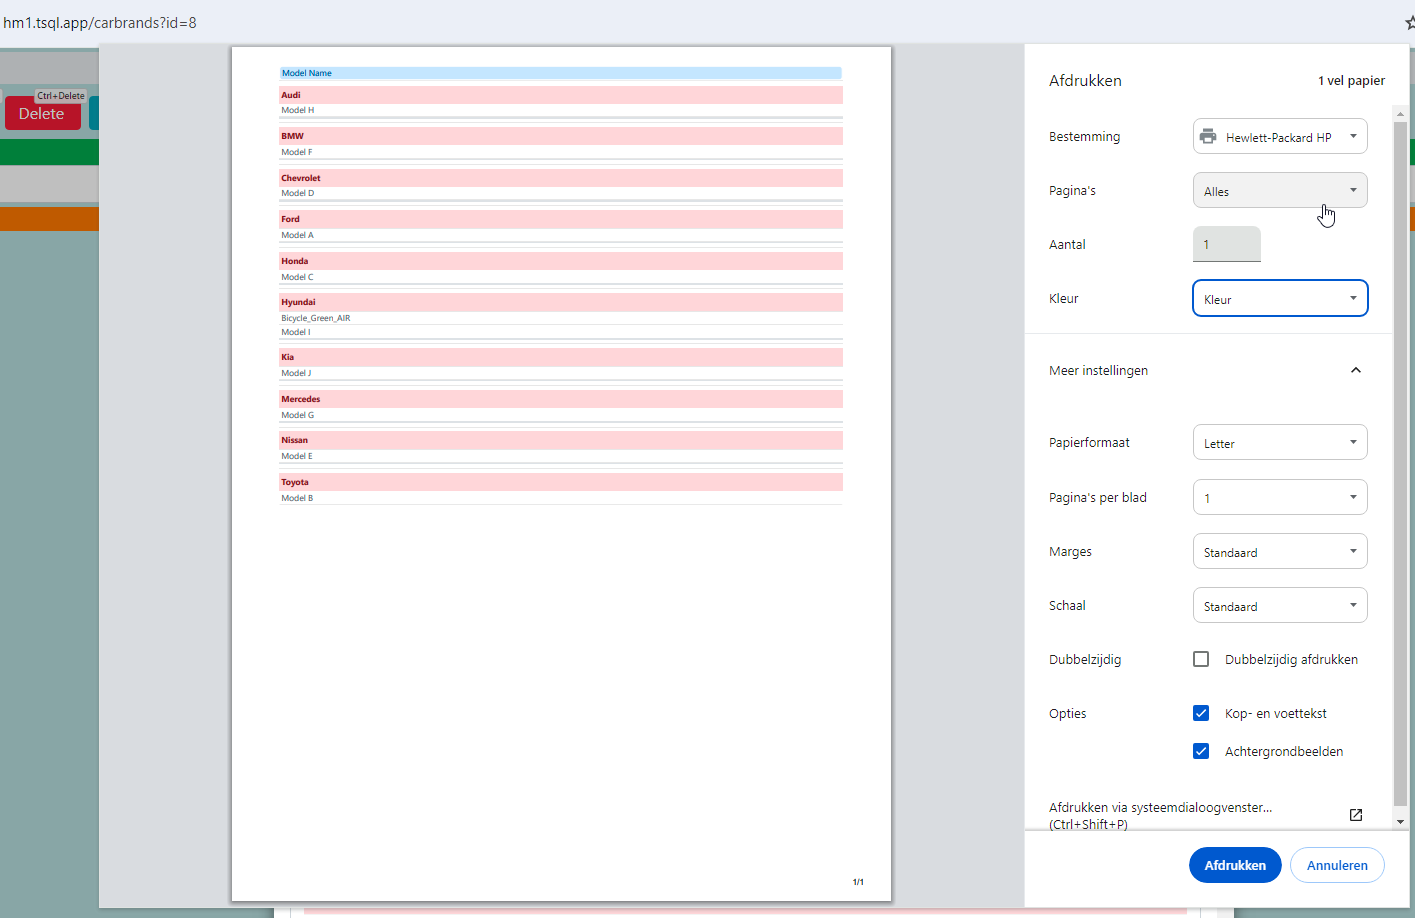Collapse the Meer instellingen section
Screen dimensions: 1415x918
coord(1356,370)
